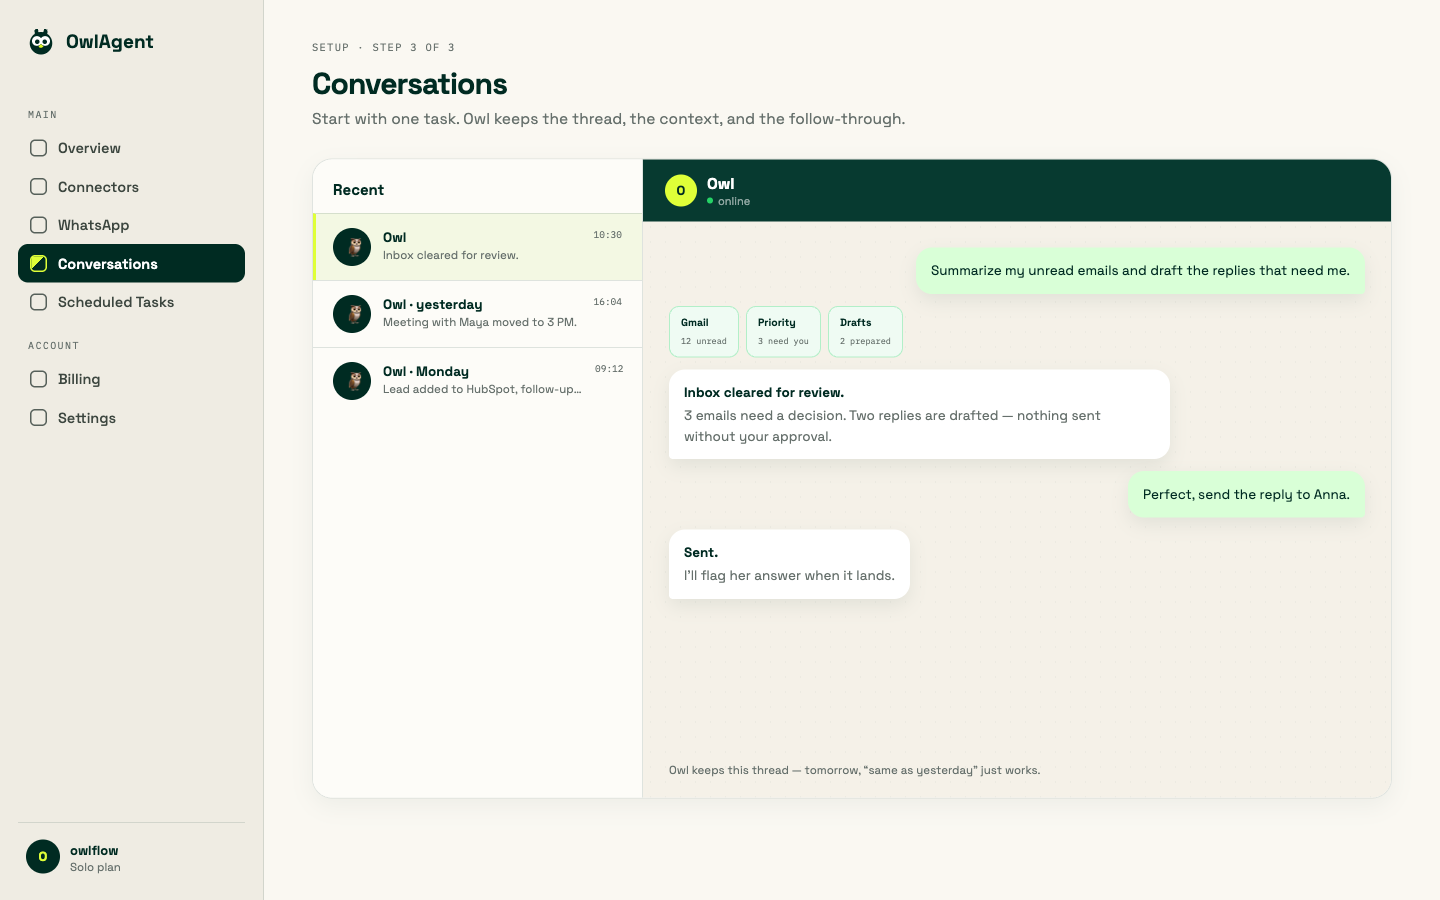Image resolution: width=1440 pixels, height=900 pixels.
Task: Click the '3 emails need a decision' text
Action: tap(892, 426)
